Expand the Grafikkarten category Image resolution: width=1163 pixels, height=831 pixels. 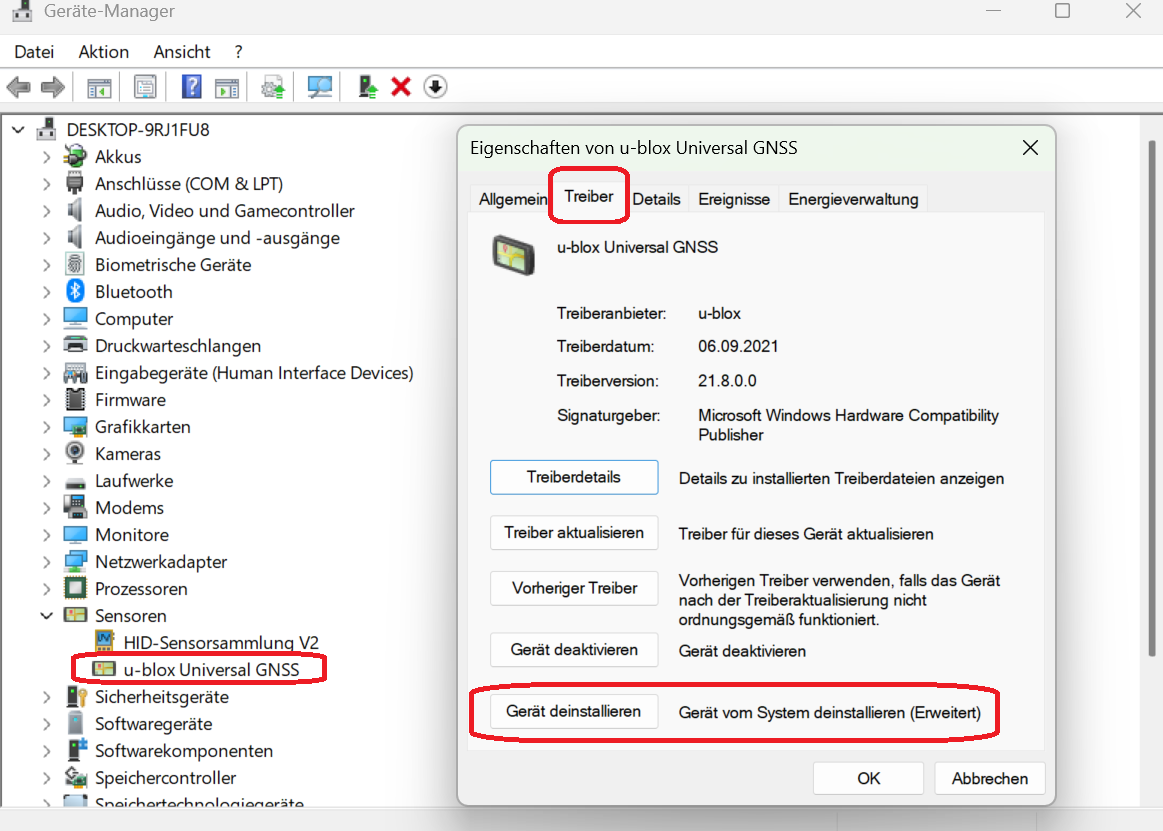click(x=47, y=427)
